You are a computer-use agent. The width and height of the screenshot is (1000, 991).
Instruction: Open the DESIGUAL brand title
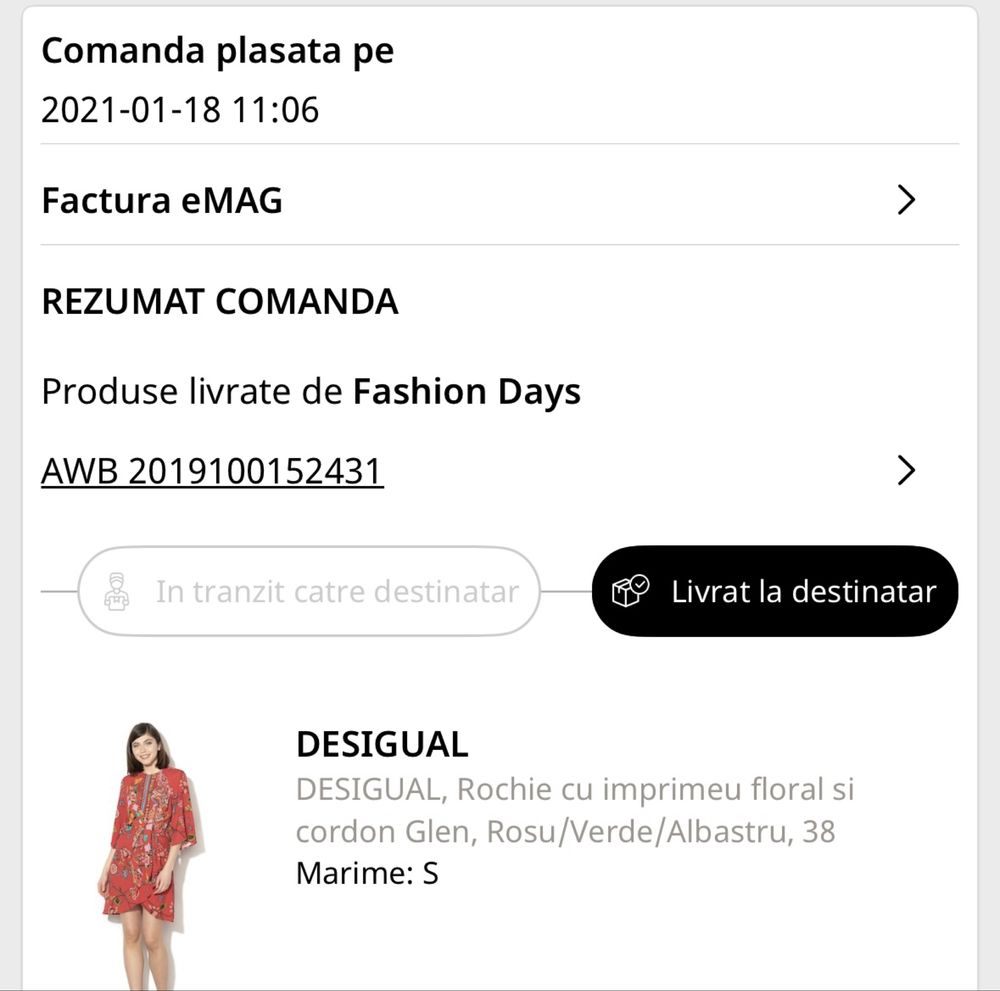(x=382, y=744)
